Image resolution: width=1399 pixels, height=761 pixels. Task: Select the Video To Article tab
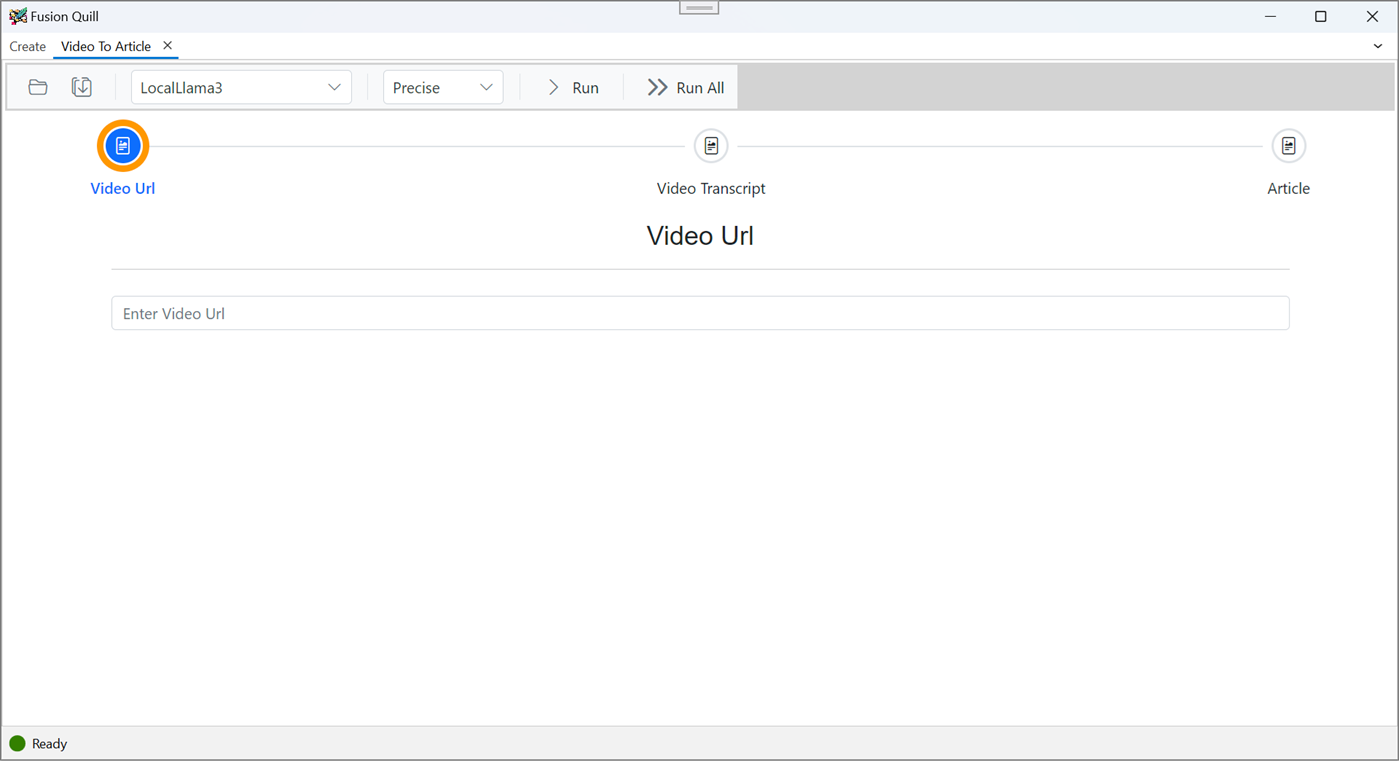pos(105,46)
